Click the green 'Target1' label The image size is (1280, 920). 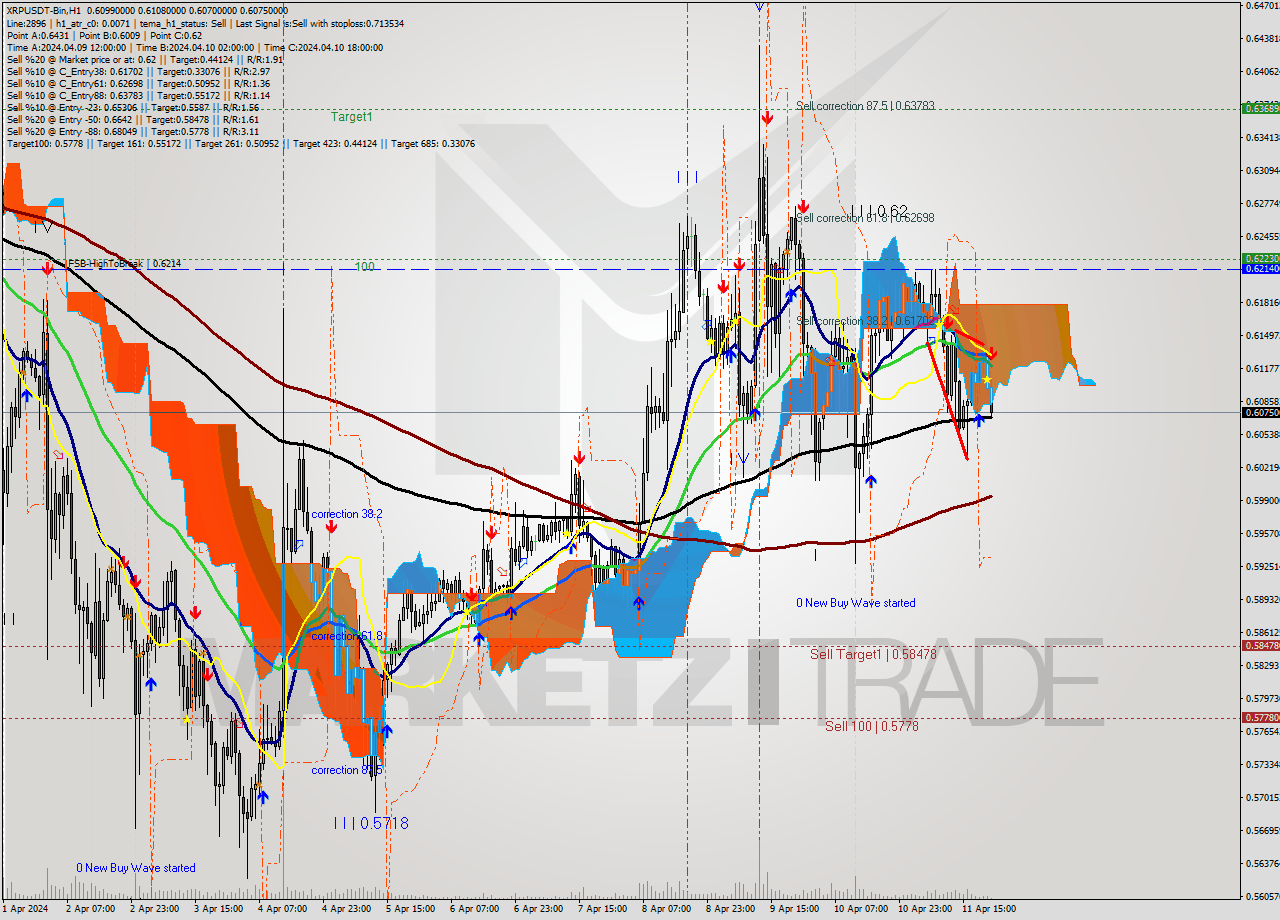352,117
